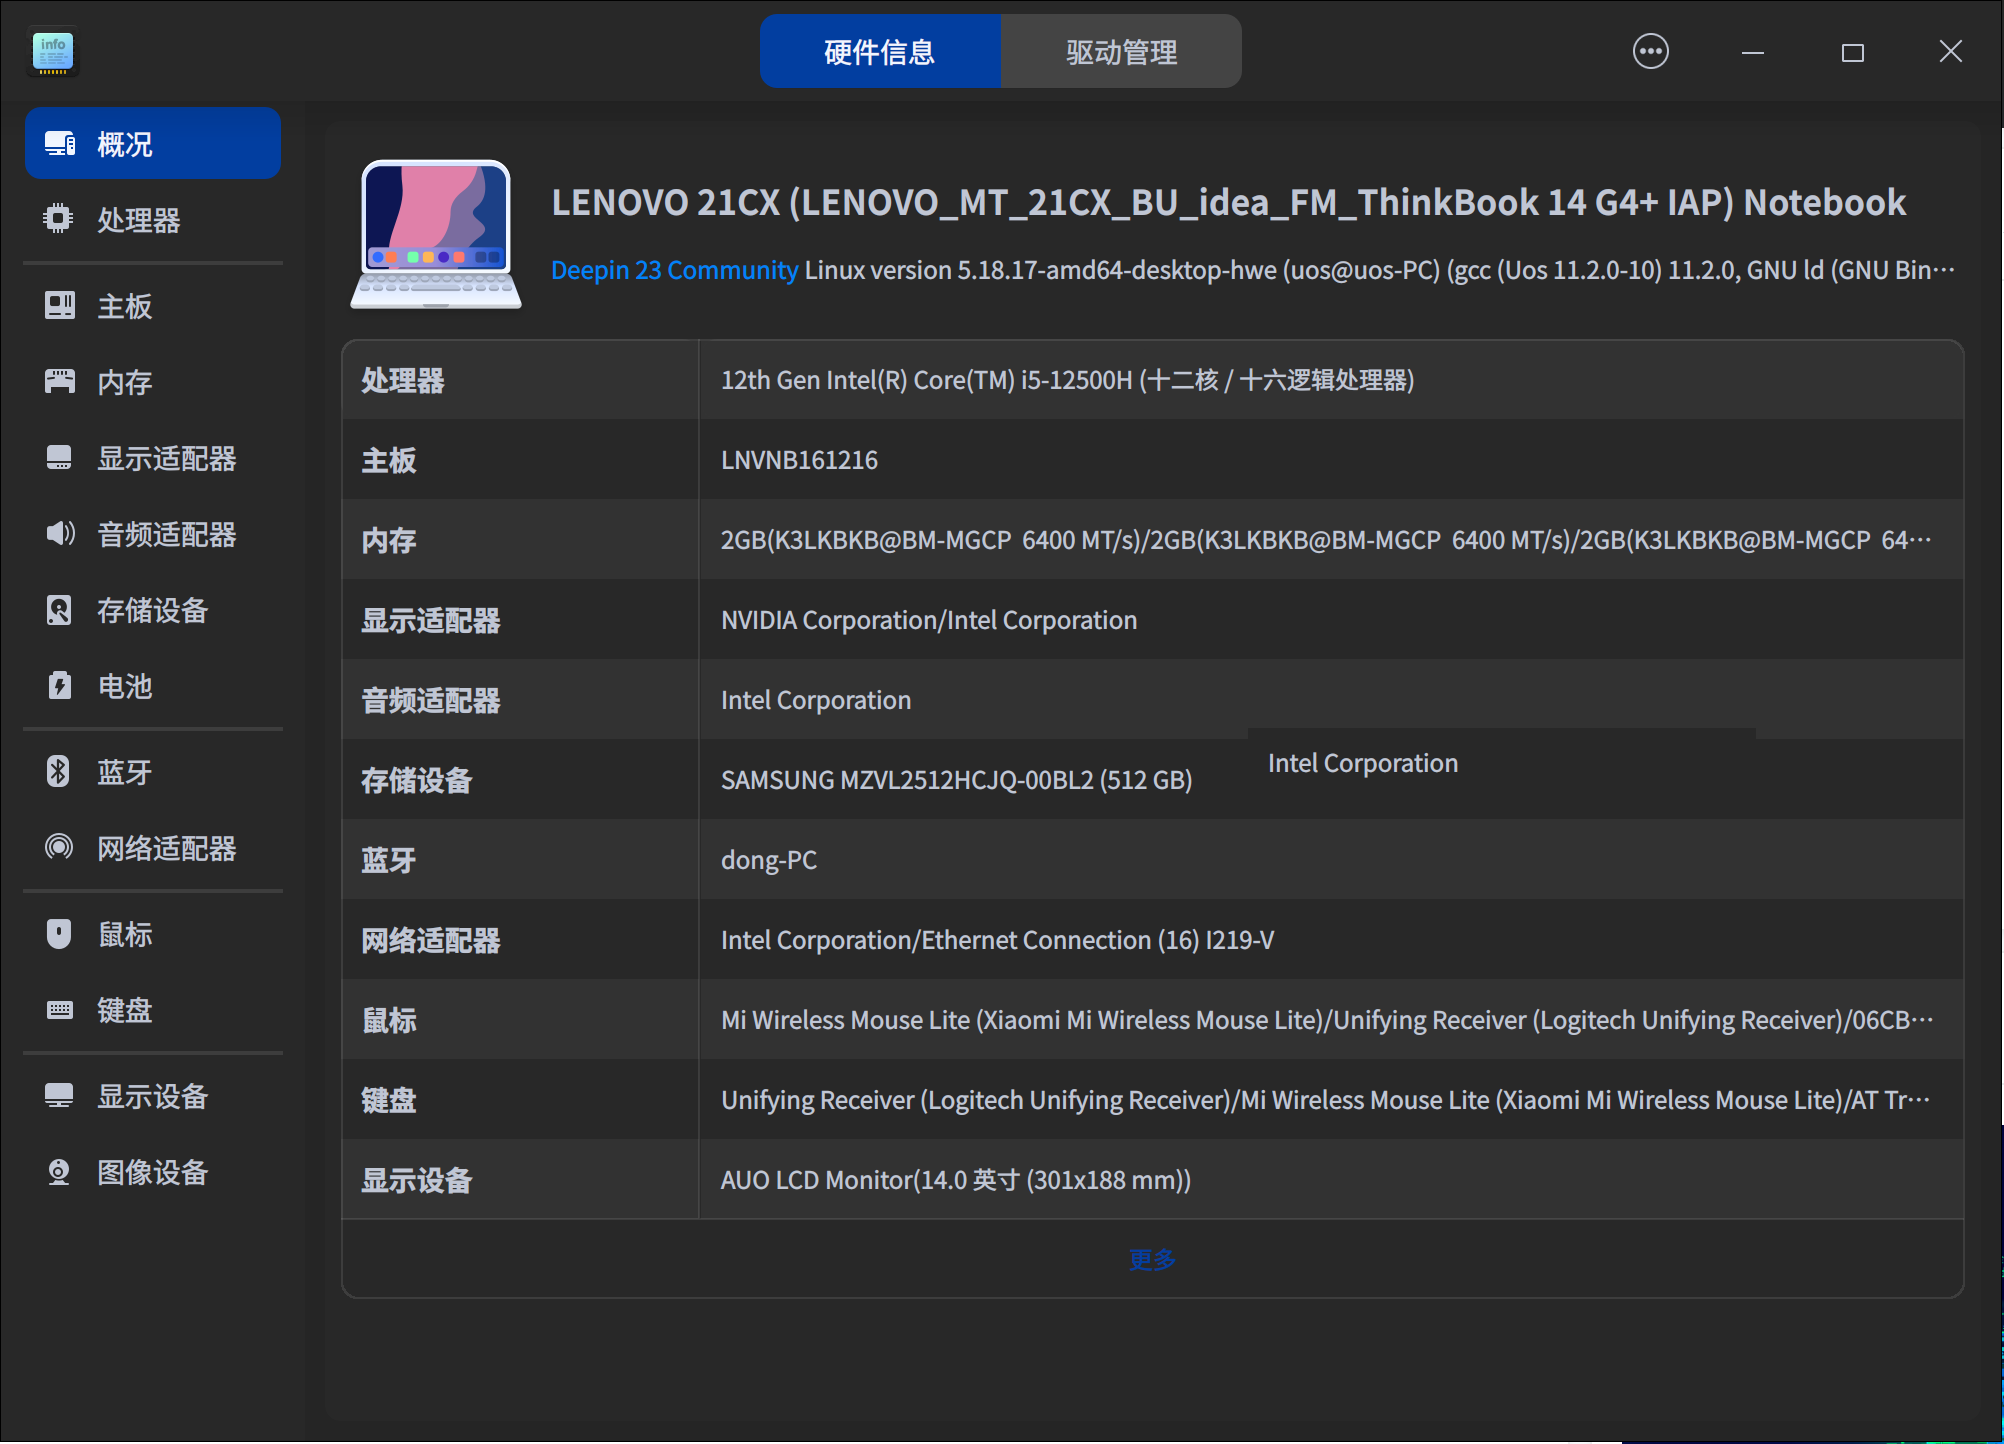The image size is (2004, 1444).
Task: Open the three-dot main menu
Action: coord(1650,51)
